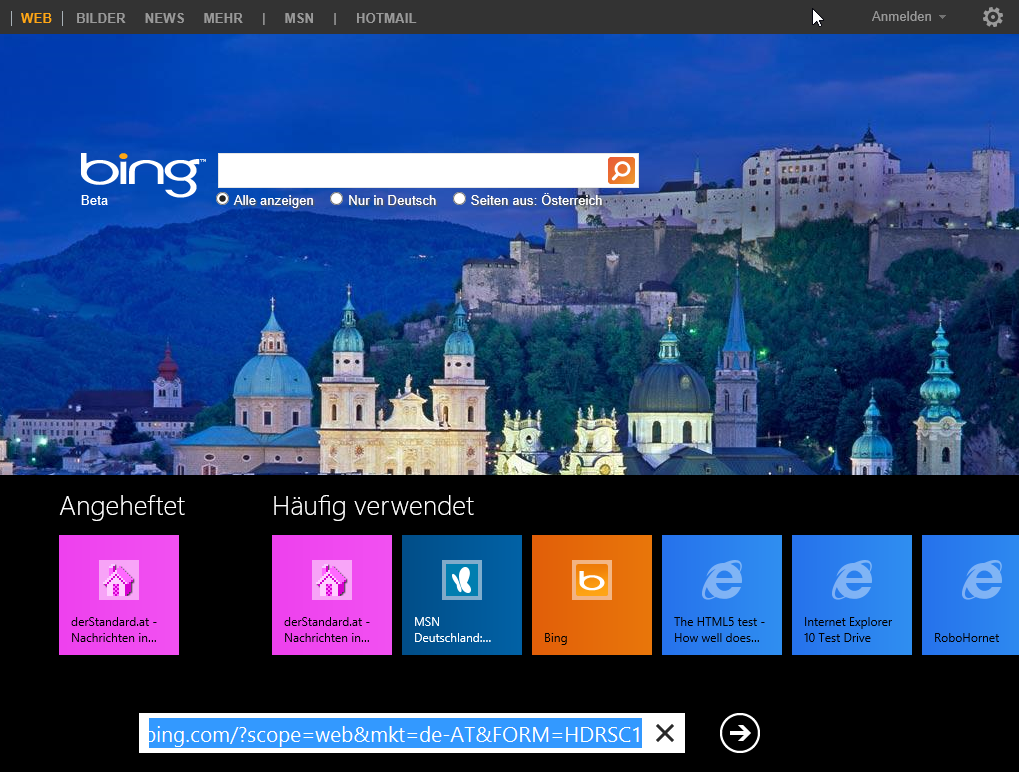Click the Bing search input field
1019x772 pixels.
click(x=412, y=170)
